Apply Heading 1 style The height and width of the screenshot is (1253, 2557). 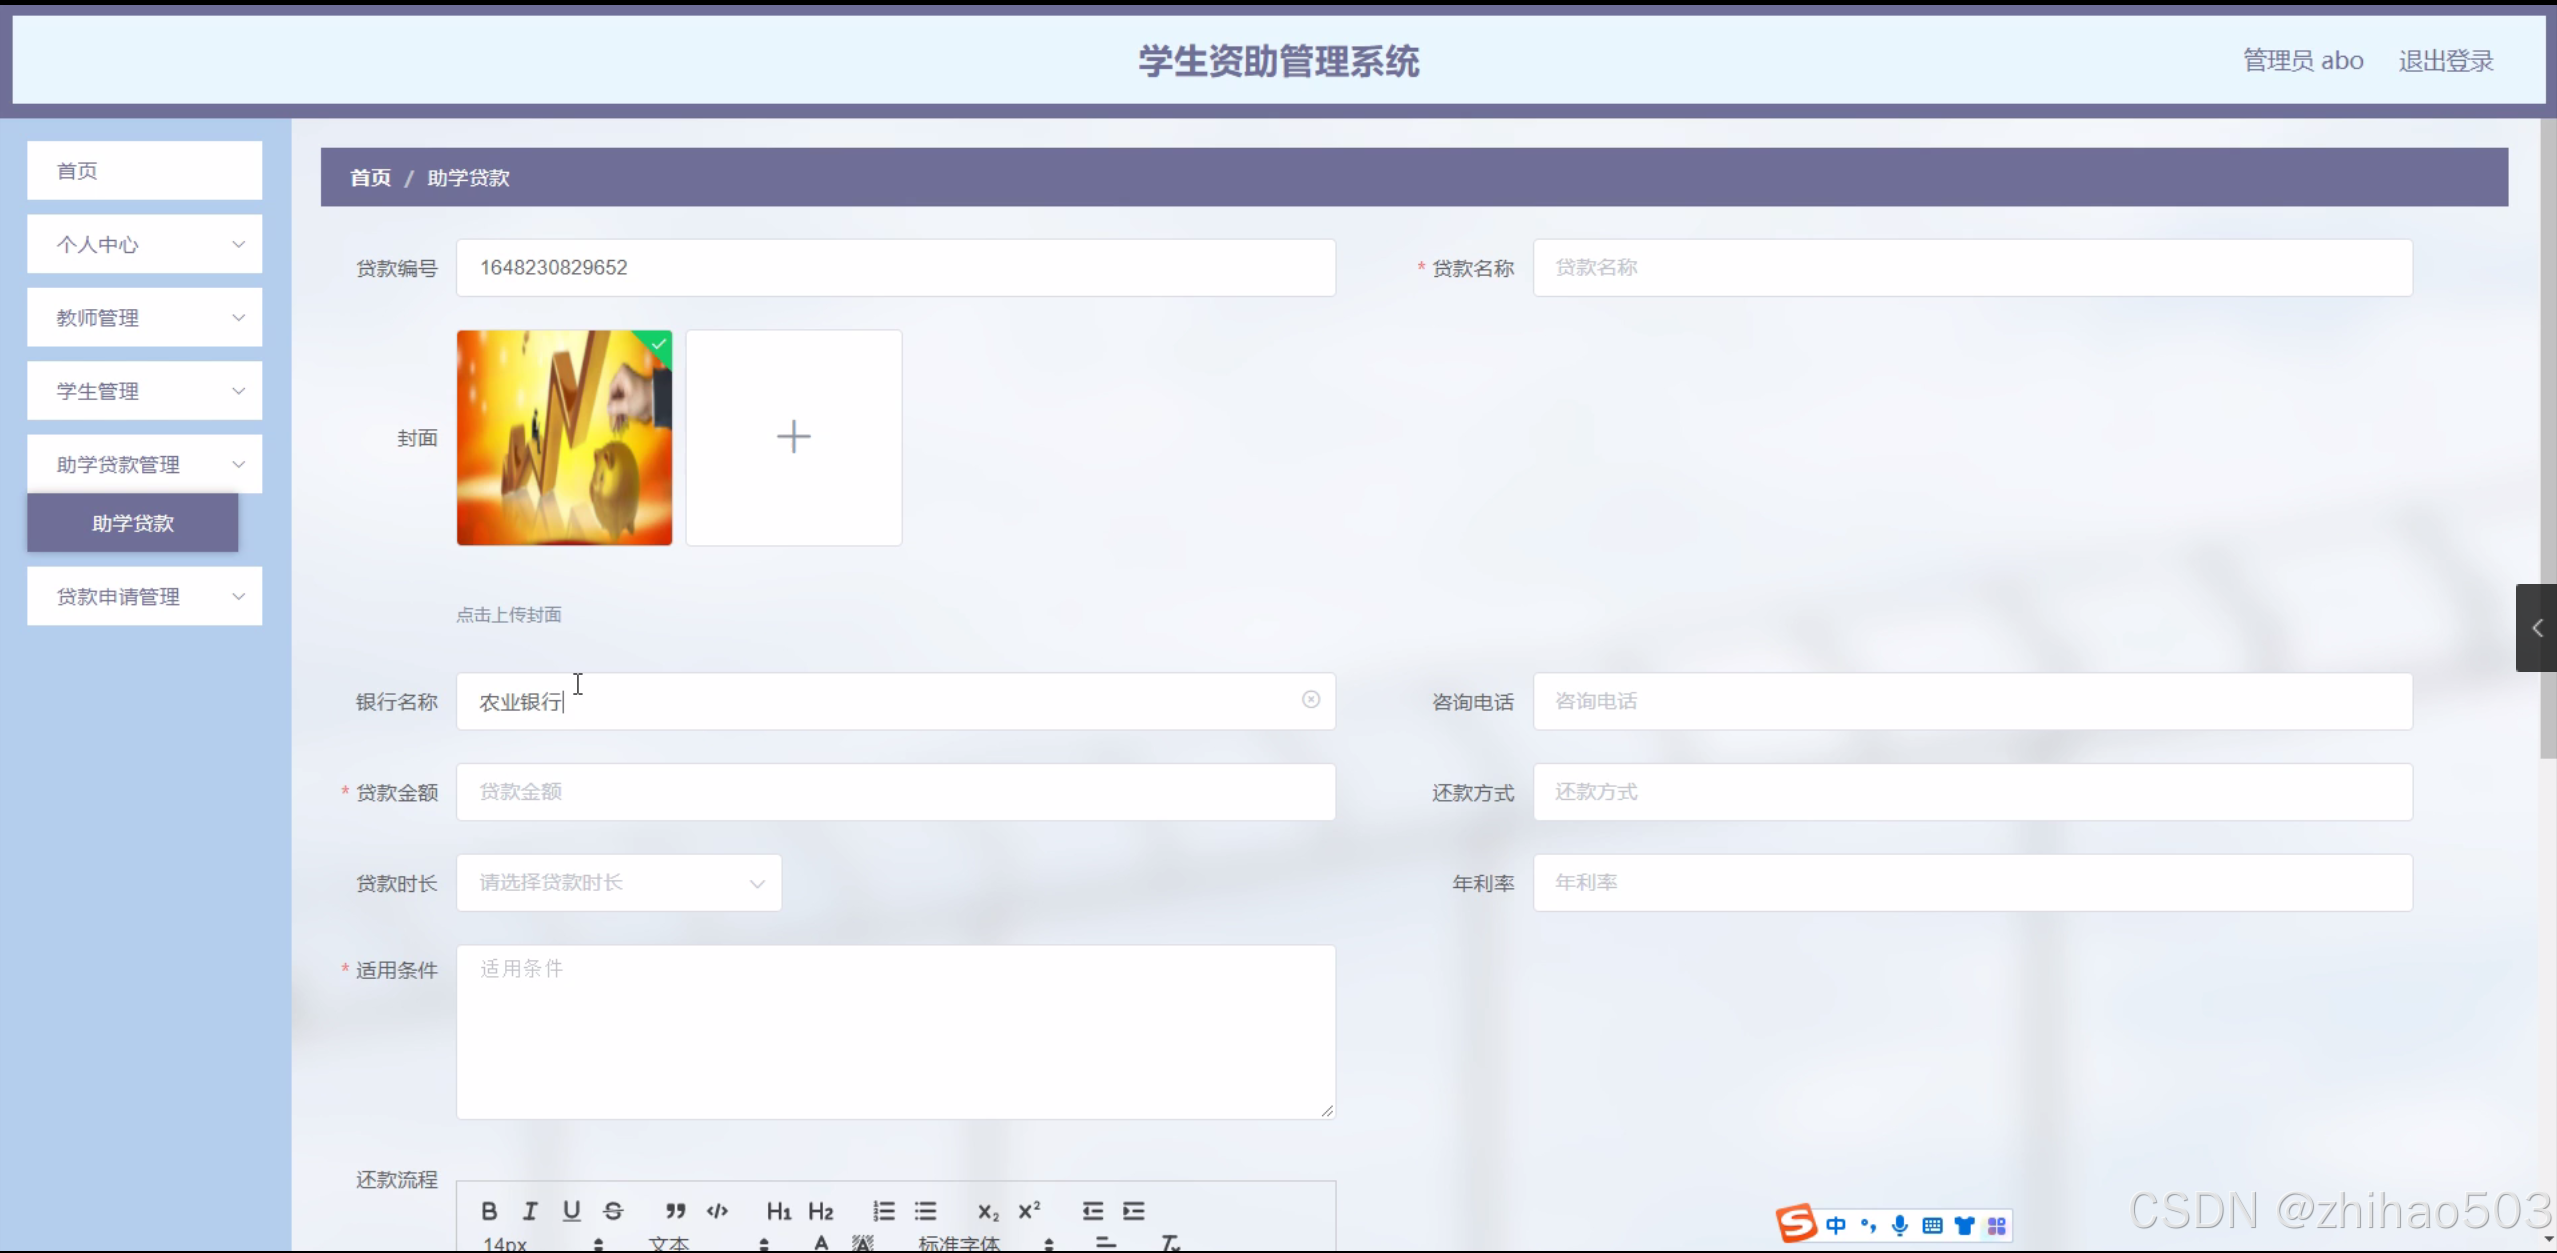(x=778, y=1211)
